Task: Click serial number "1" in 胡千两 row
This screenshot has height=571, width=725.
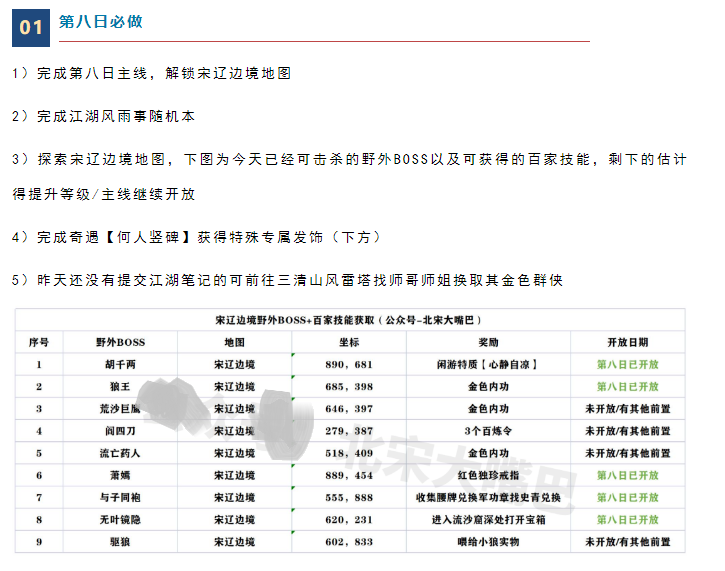Action: pos(39,364)
